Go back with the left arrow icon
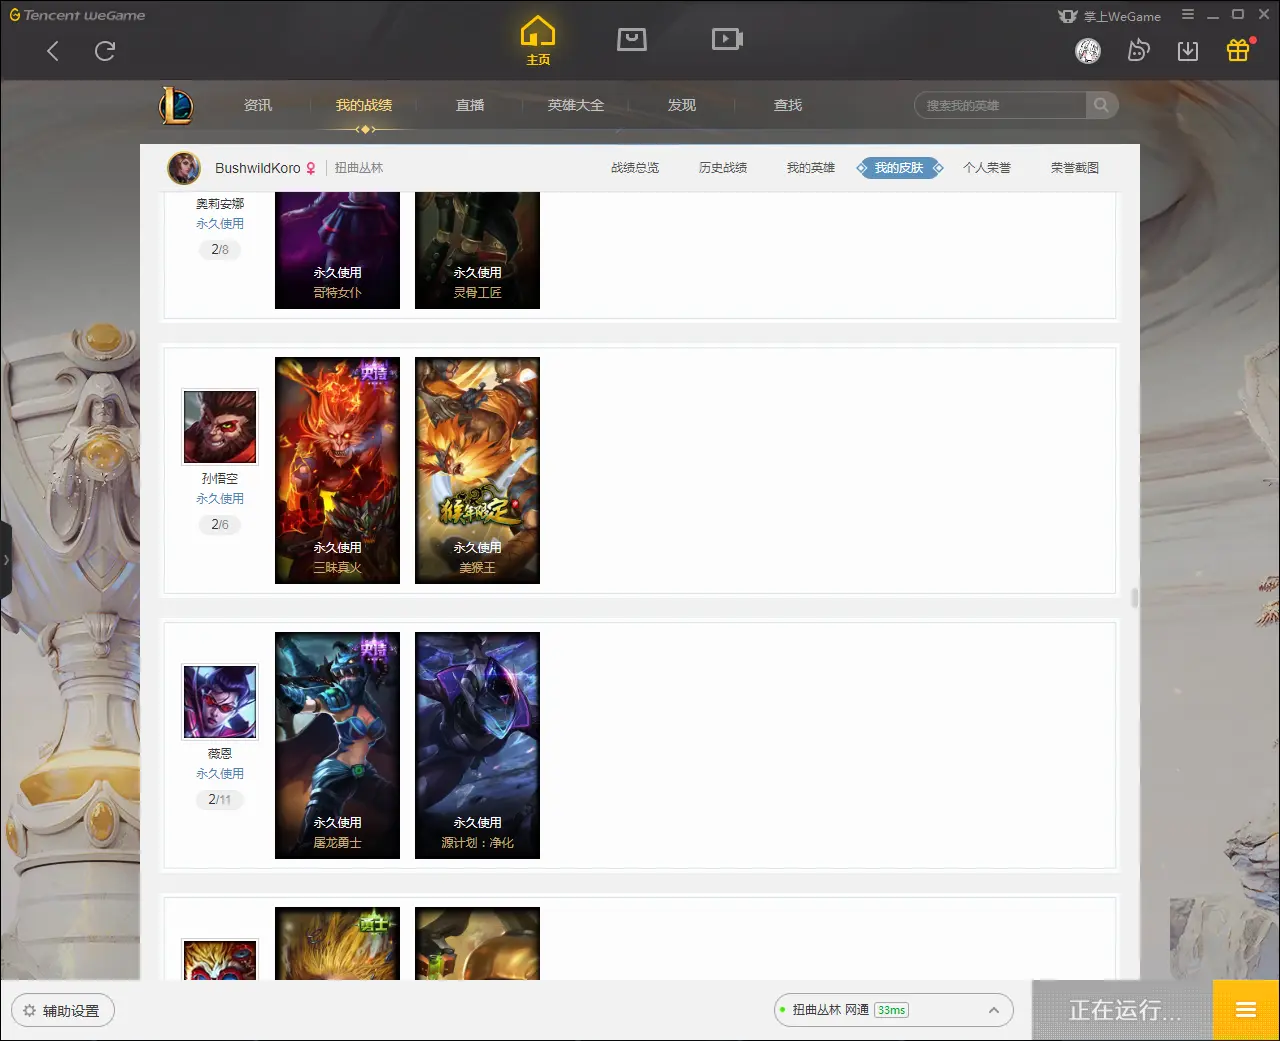This screenshot has height=1041, width=1280. pyautogui.click(x=53, y=51)
